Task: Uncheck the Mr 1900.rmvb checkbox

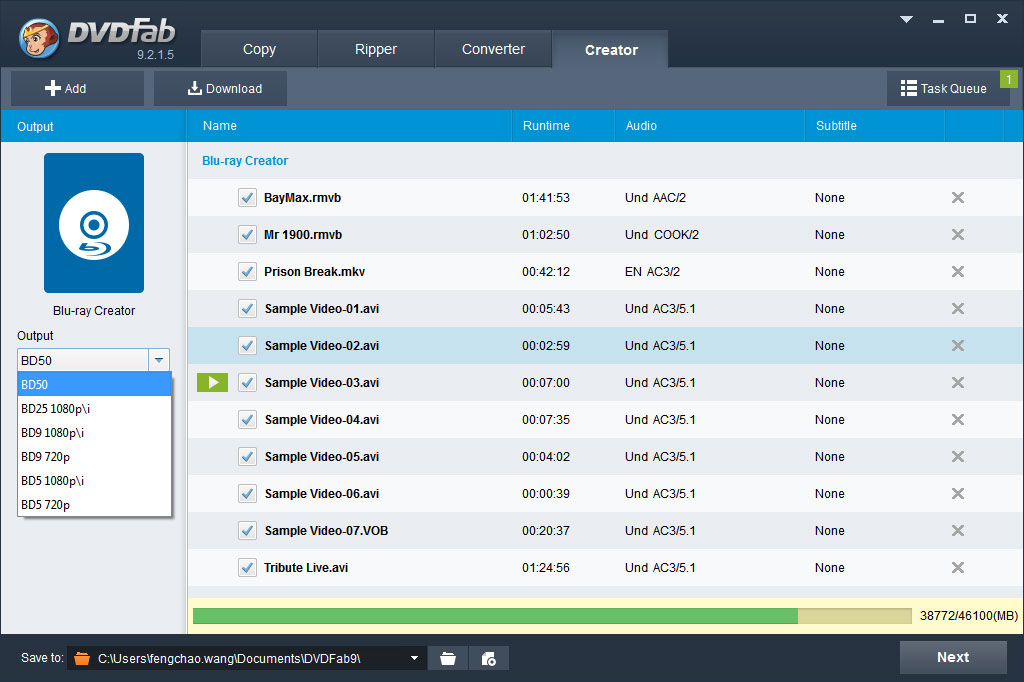Action: pyautogui.click(x=247, y=235)
